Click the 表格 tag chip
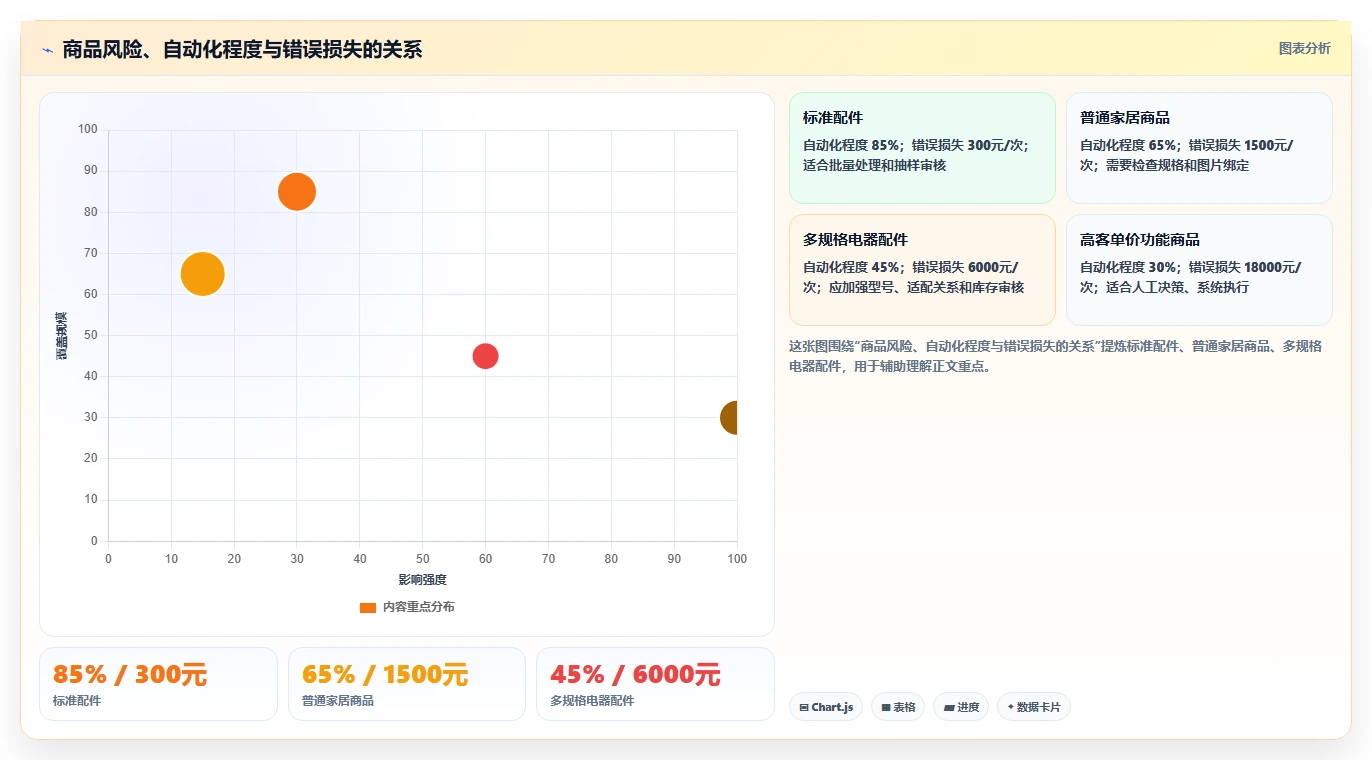Image resolution: width=1372 pixels, height=760 pixels. click(x=898, y=707)
